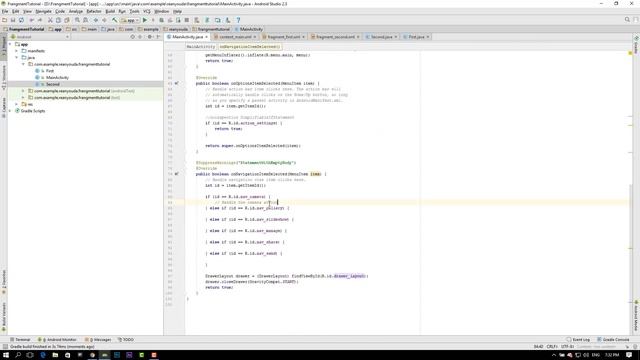Click the Undo arrow icon
This screenshot has height=360, width=640.
click(31, 20)
